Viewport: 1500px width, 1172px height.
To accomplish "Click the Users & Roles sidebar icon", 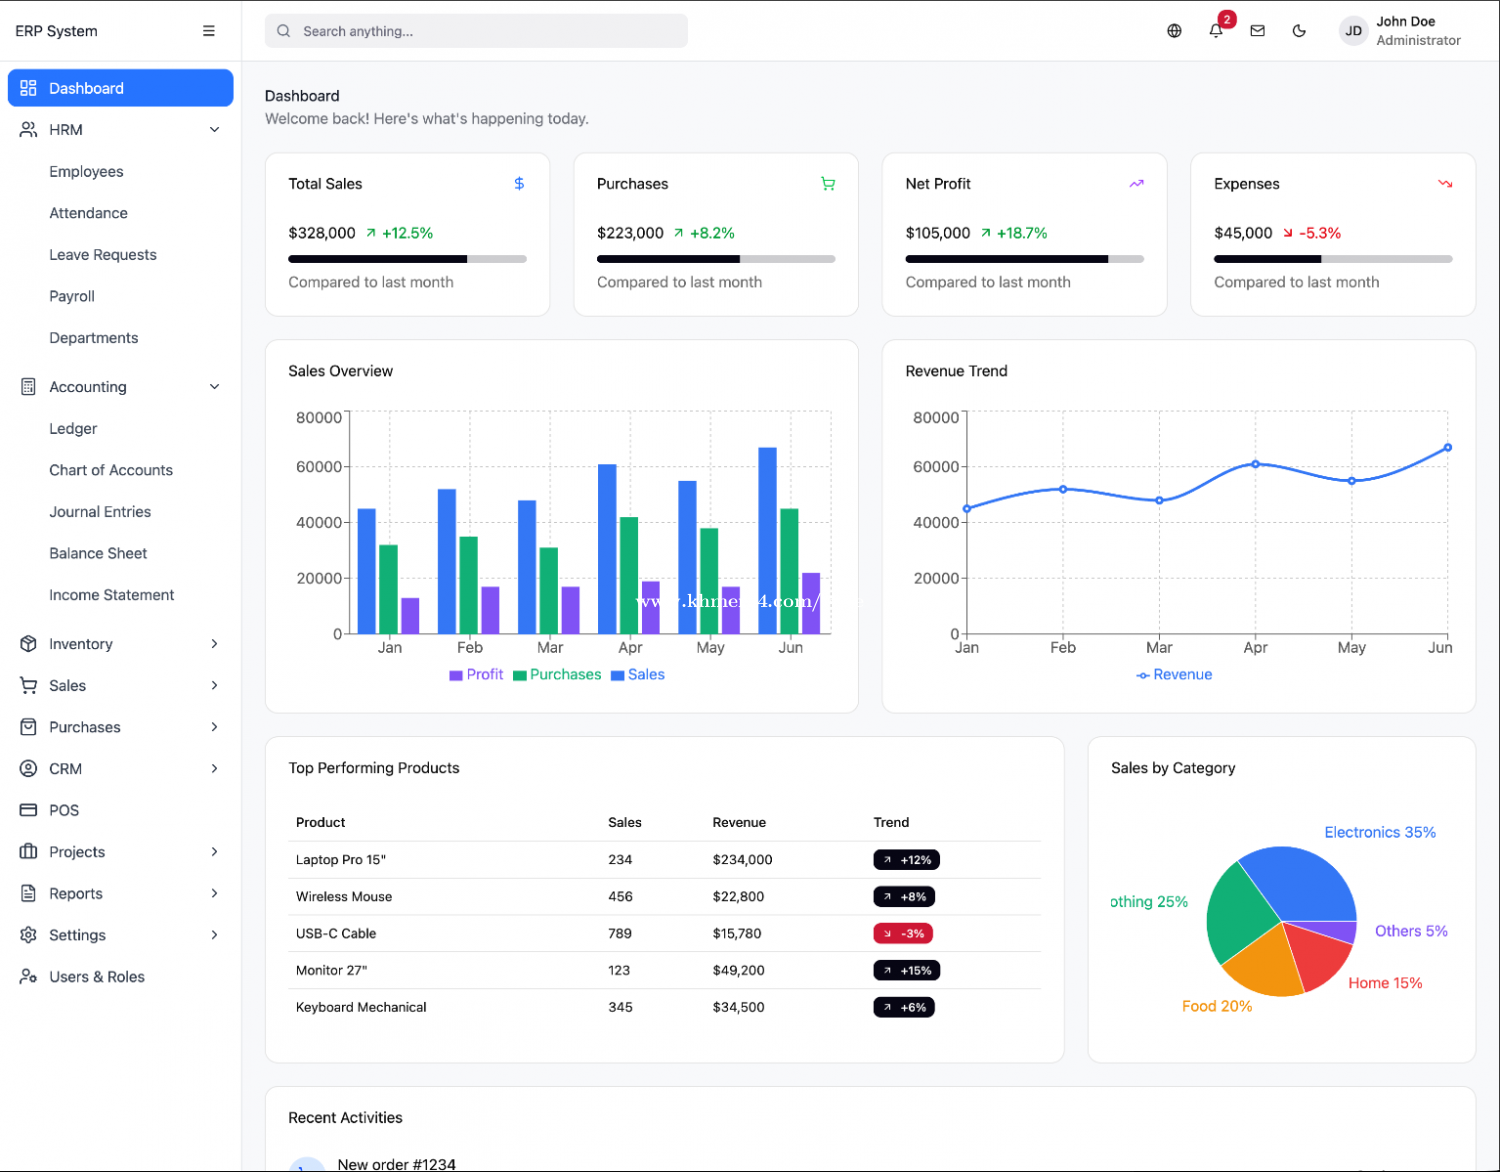I will click(x=28, y=977).
